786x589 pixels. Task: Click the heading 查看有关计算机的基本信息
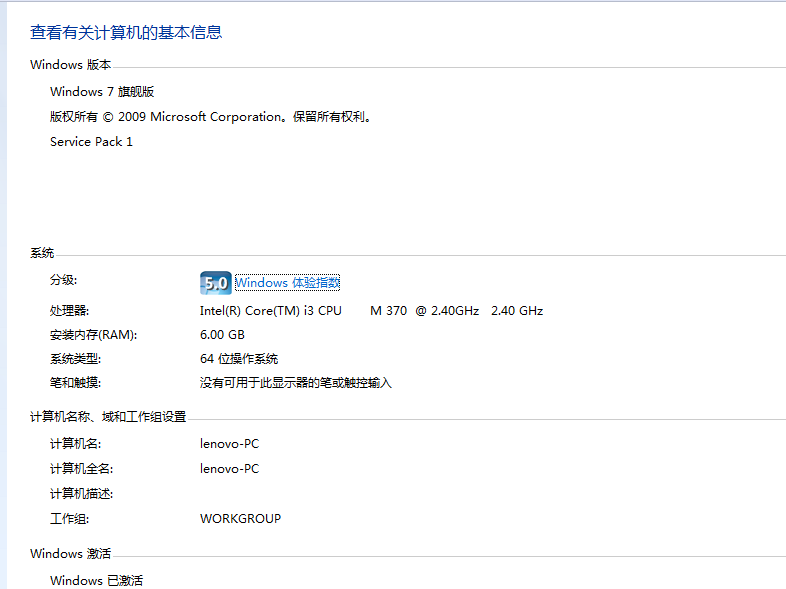click(x=126, y=33)
